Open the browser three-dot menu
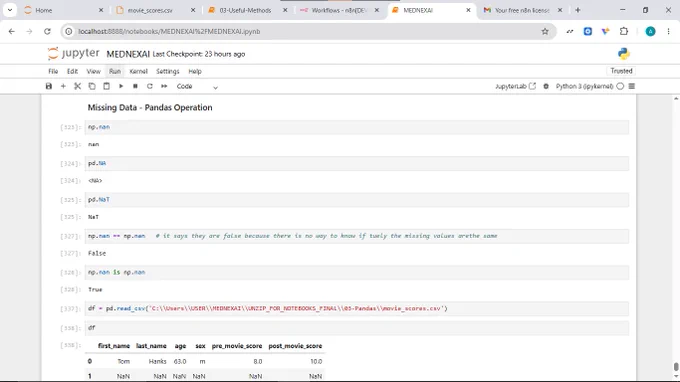The width and height of the screenshot is (680, 382). 668,31
